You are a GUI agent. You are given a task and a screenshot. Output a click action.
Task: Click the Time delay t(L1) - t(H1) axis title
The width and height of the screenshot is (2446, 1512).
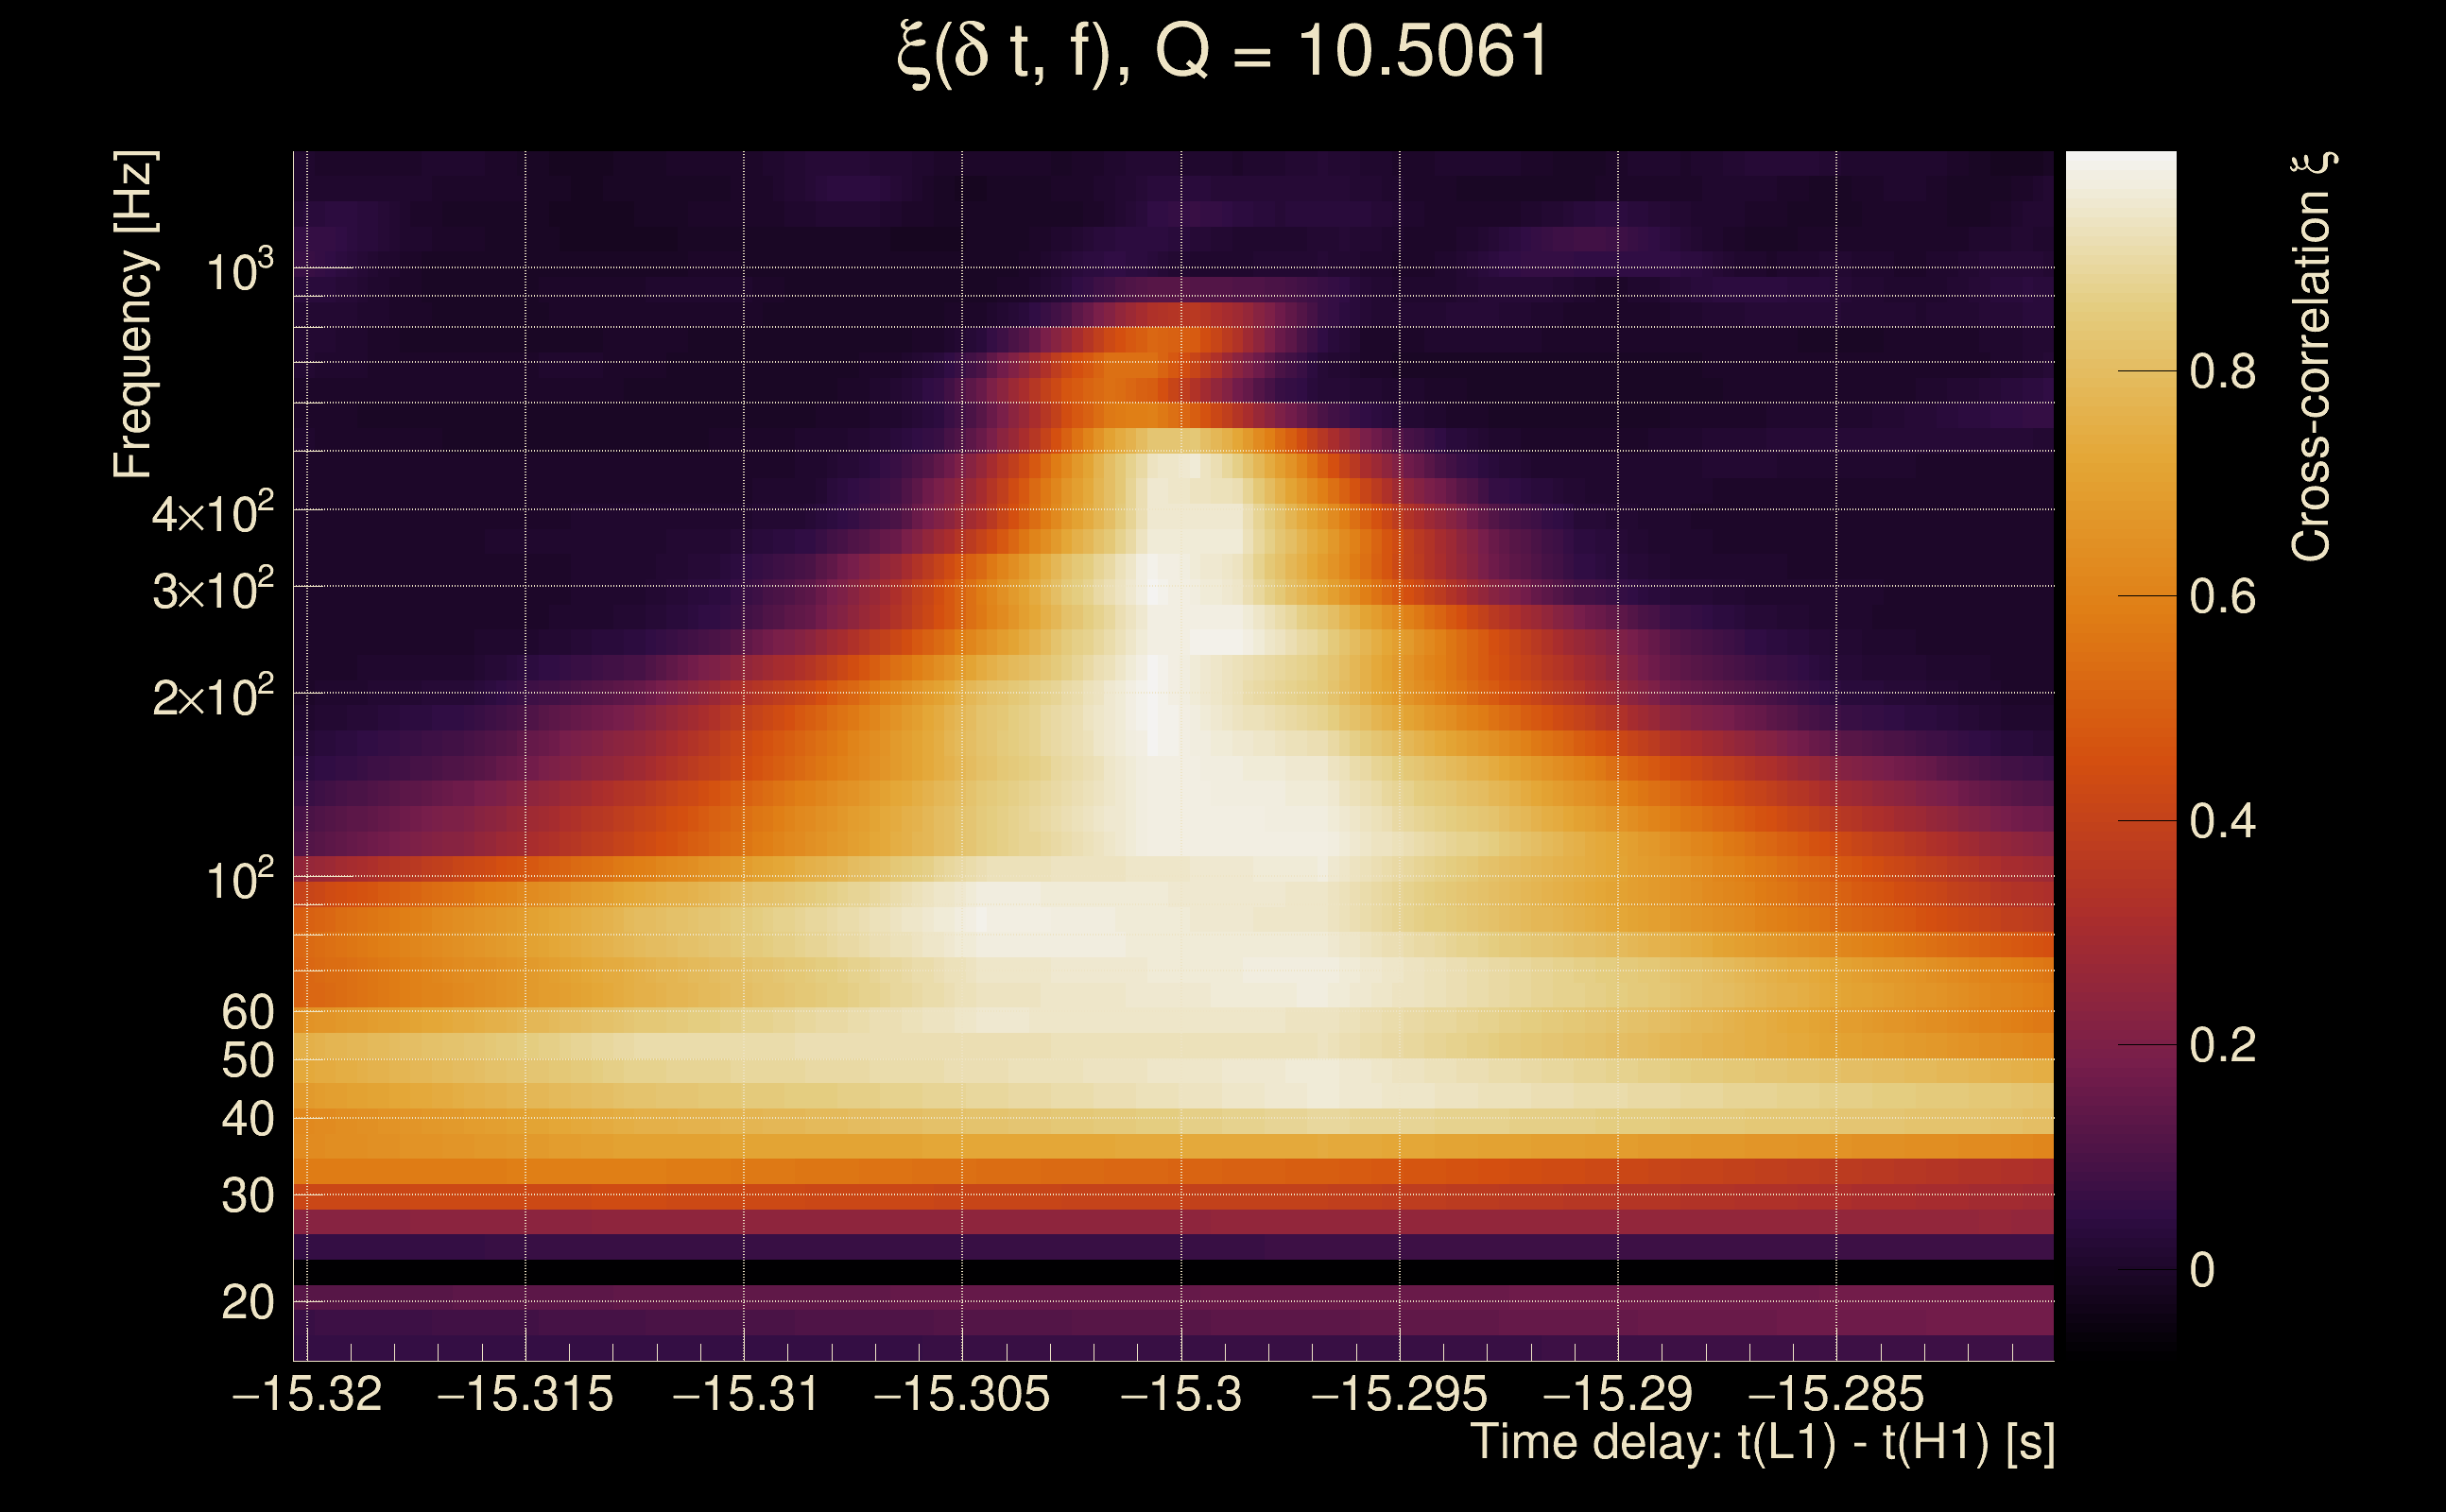coord(1762,1443)
